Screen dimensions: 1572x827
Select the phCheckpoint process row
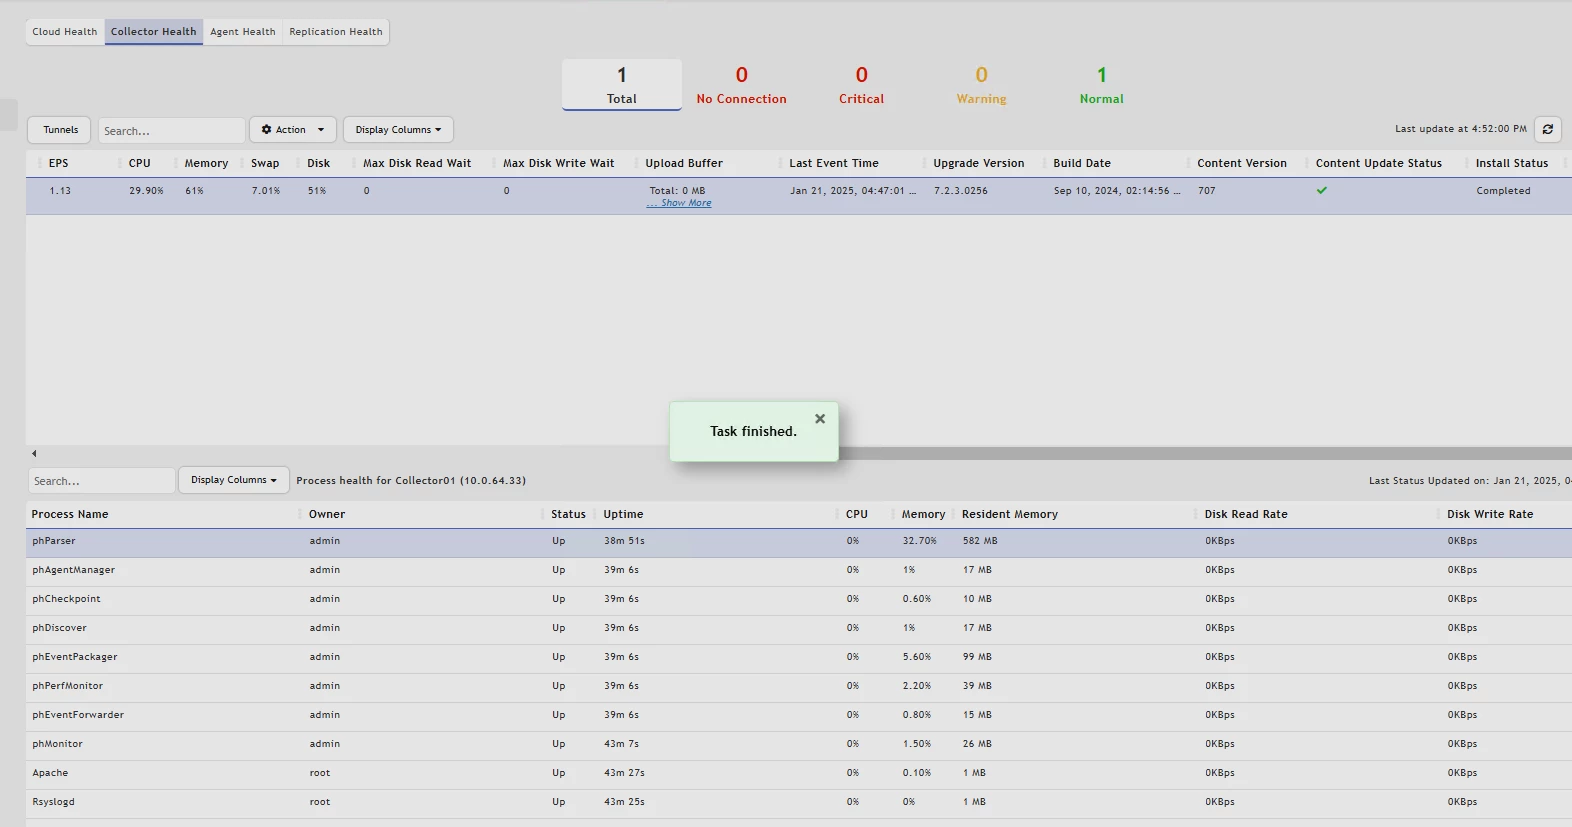click(799, 600)
